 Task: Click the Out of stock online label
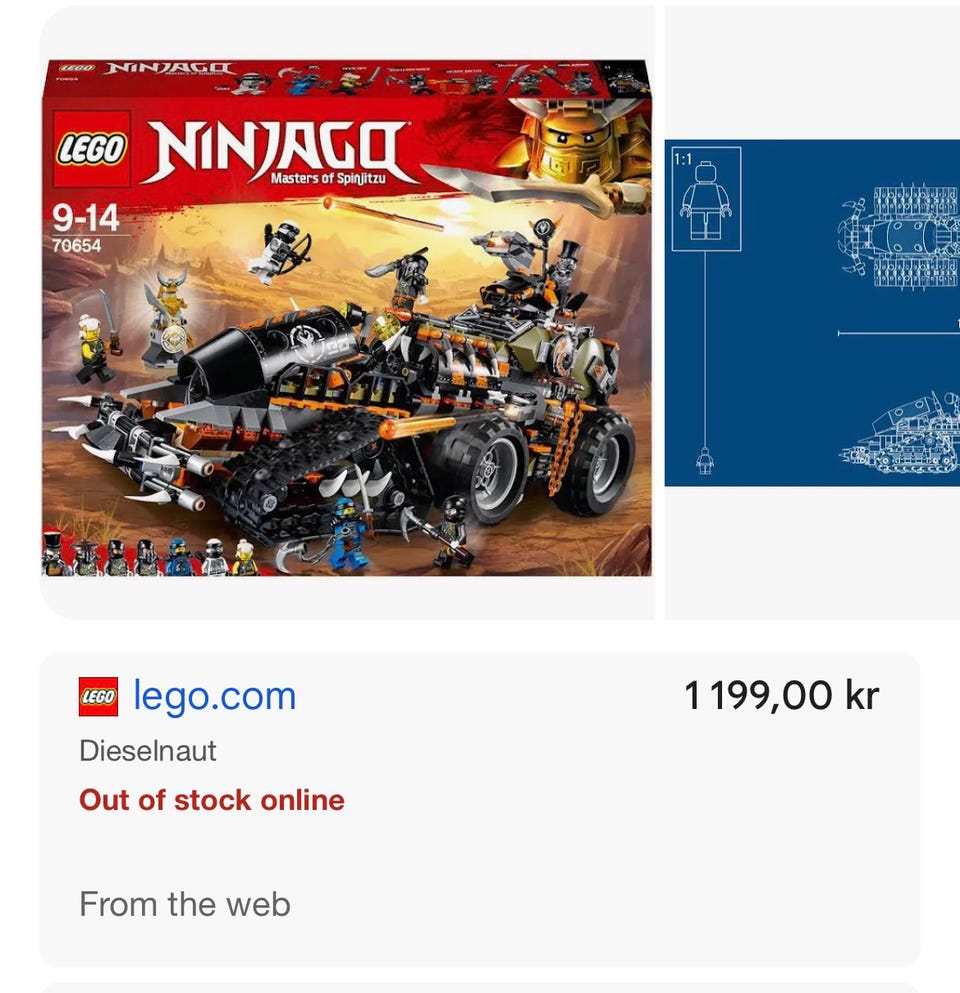[x=212, y=800]
